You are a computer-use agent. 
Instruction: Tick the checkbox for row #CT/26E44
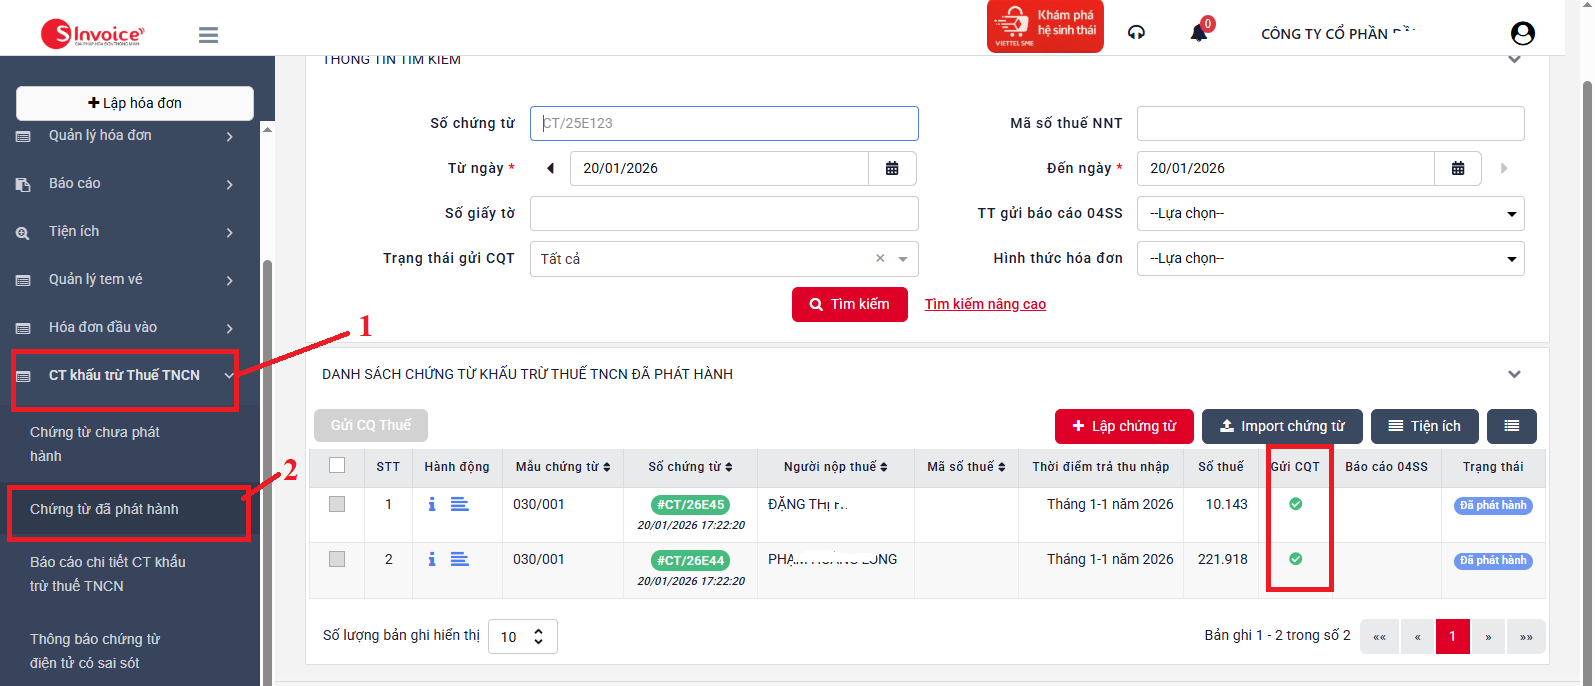pos(337,559)
